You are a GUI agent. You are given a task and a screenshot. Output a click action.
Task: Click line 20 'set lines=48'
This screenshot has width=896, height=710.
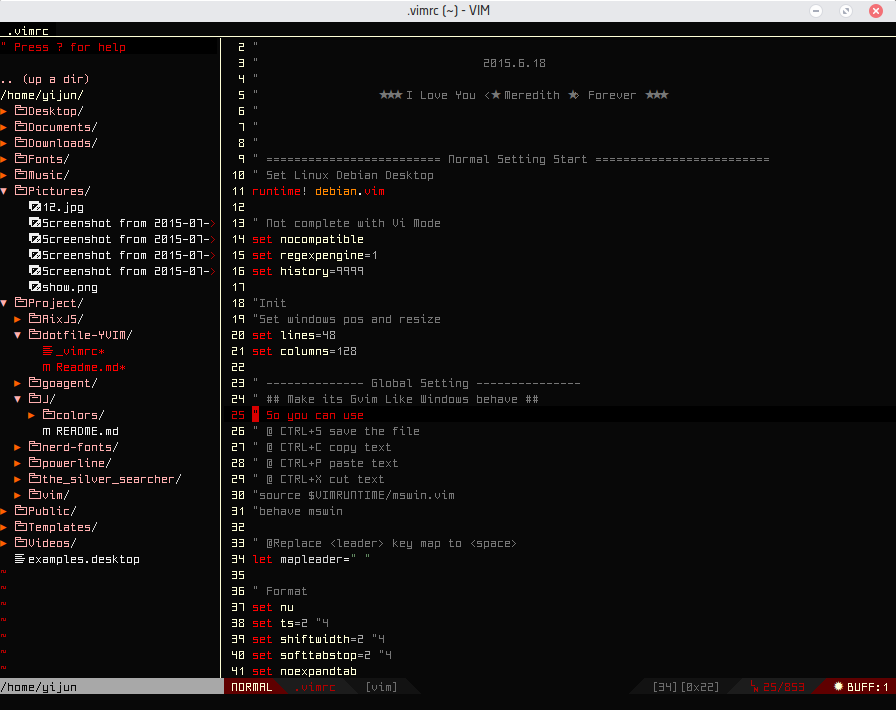point(294,335)
